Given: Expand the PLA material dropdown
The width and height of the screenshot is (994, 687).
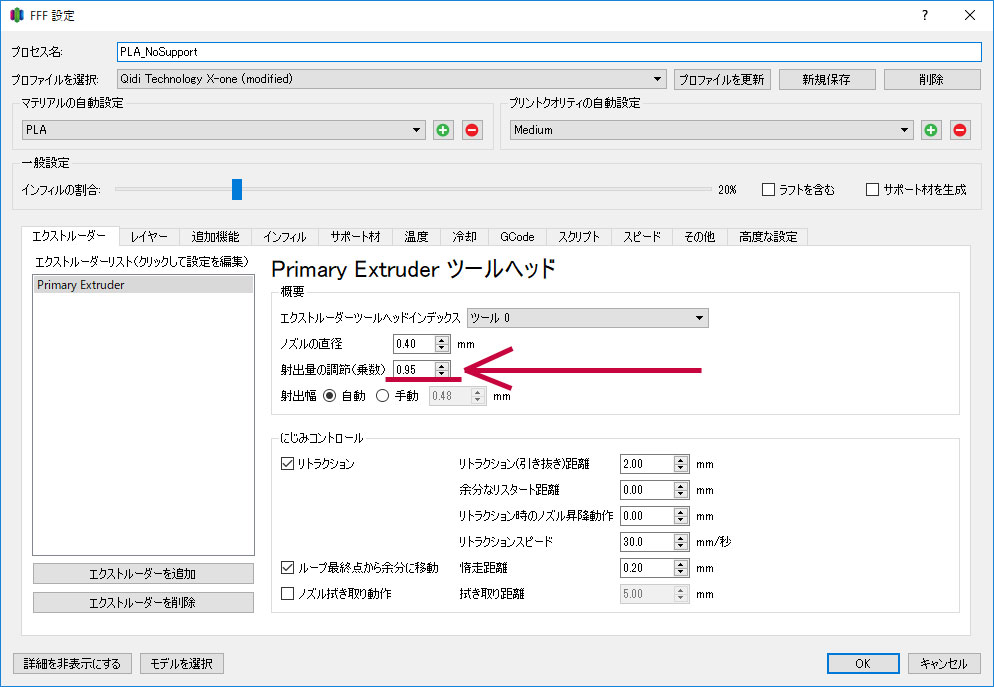Looking at the screenshot, I should pos(224,130).
